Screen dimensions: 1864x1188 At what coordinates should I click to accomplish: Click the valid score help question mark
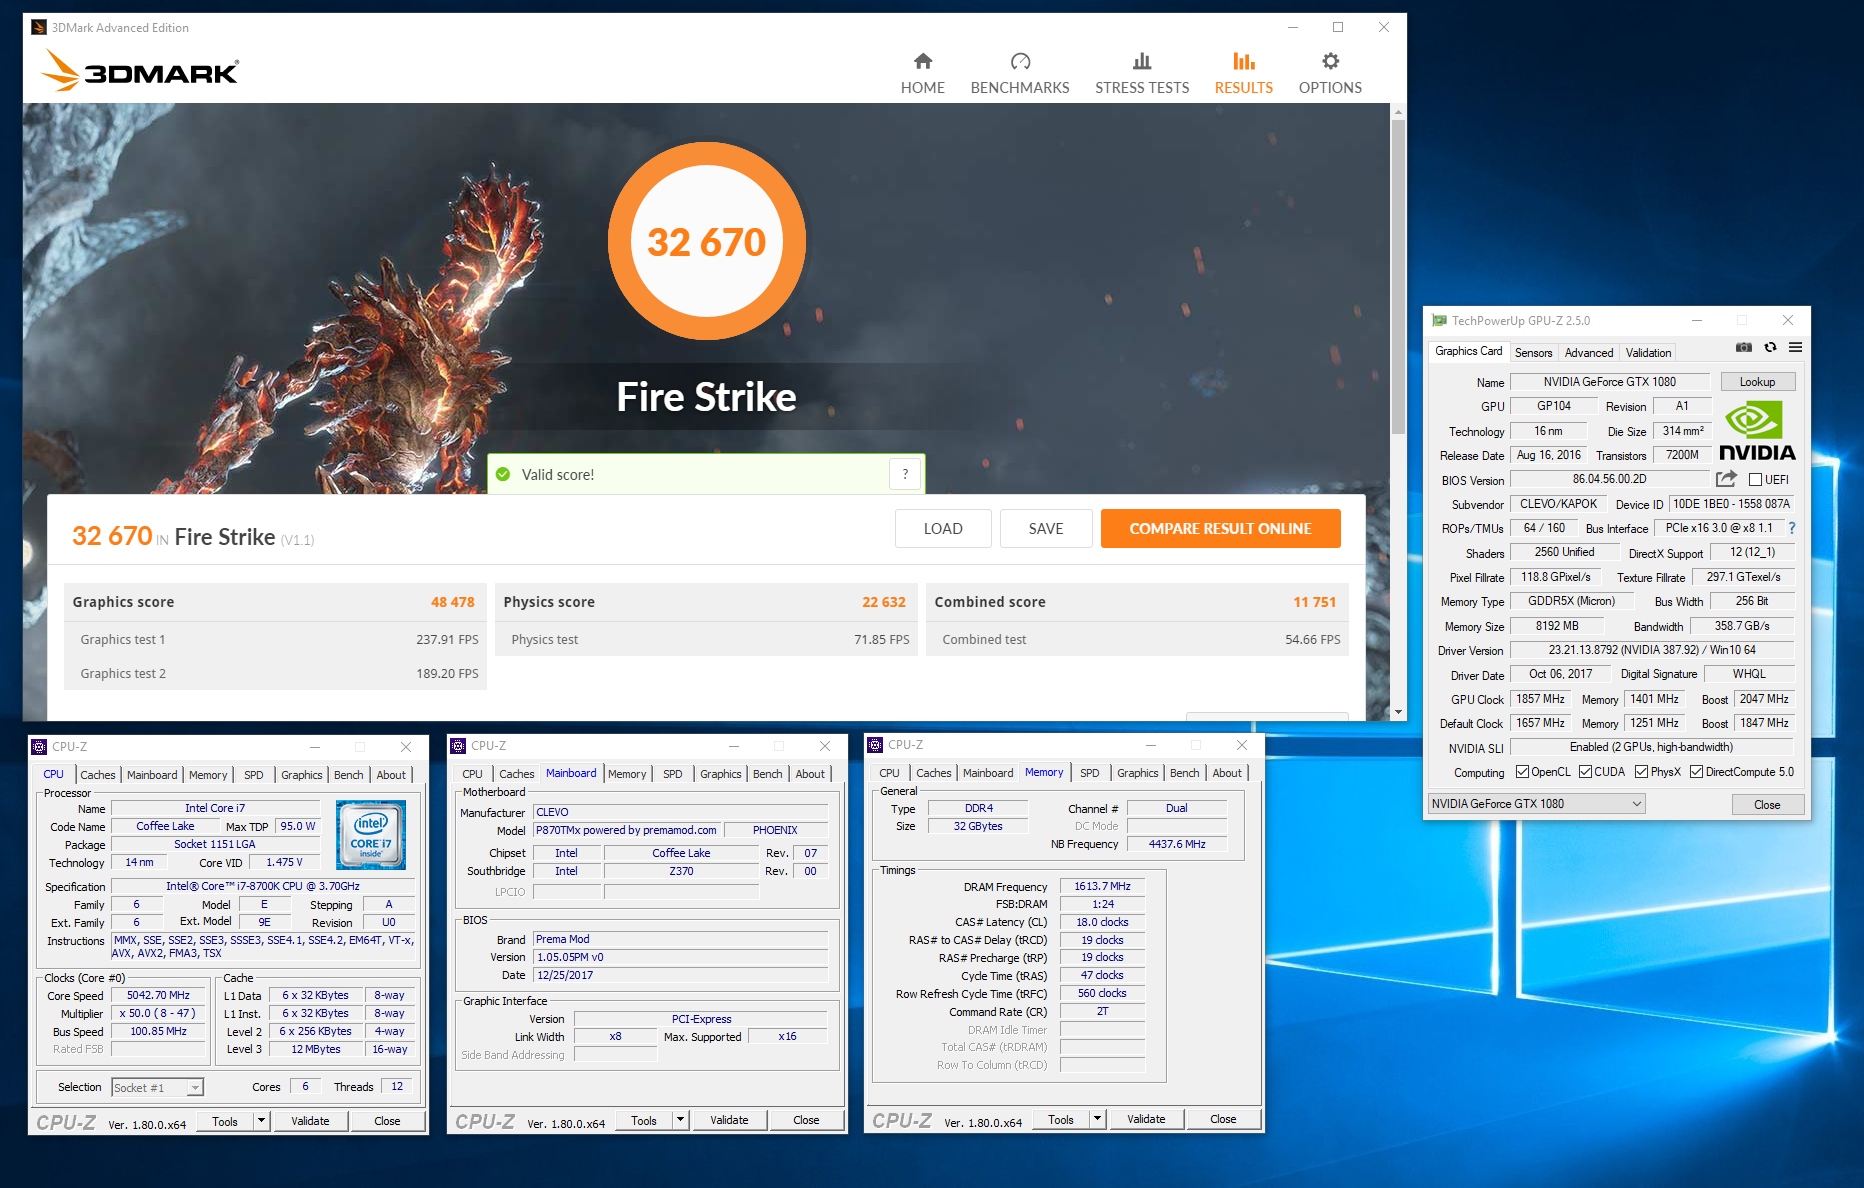[905, 474]
